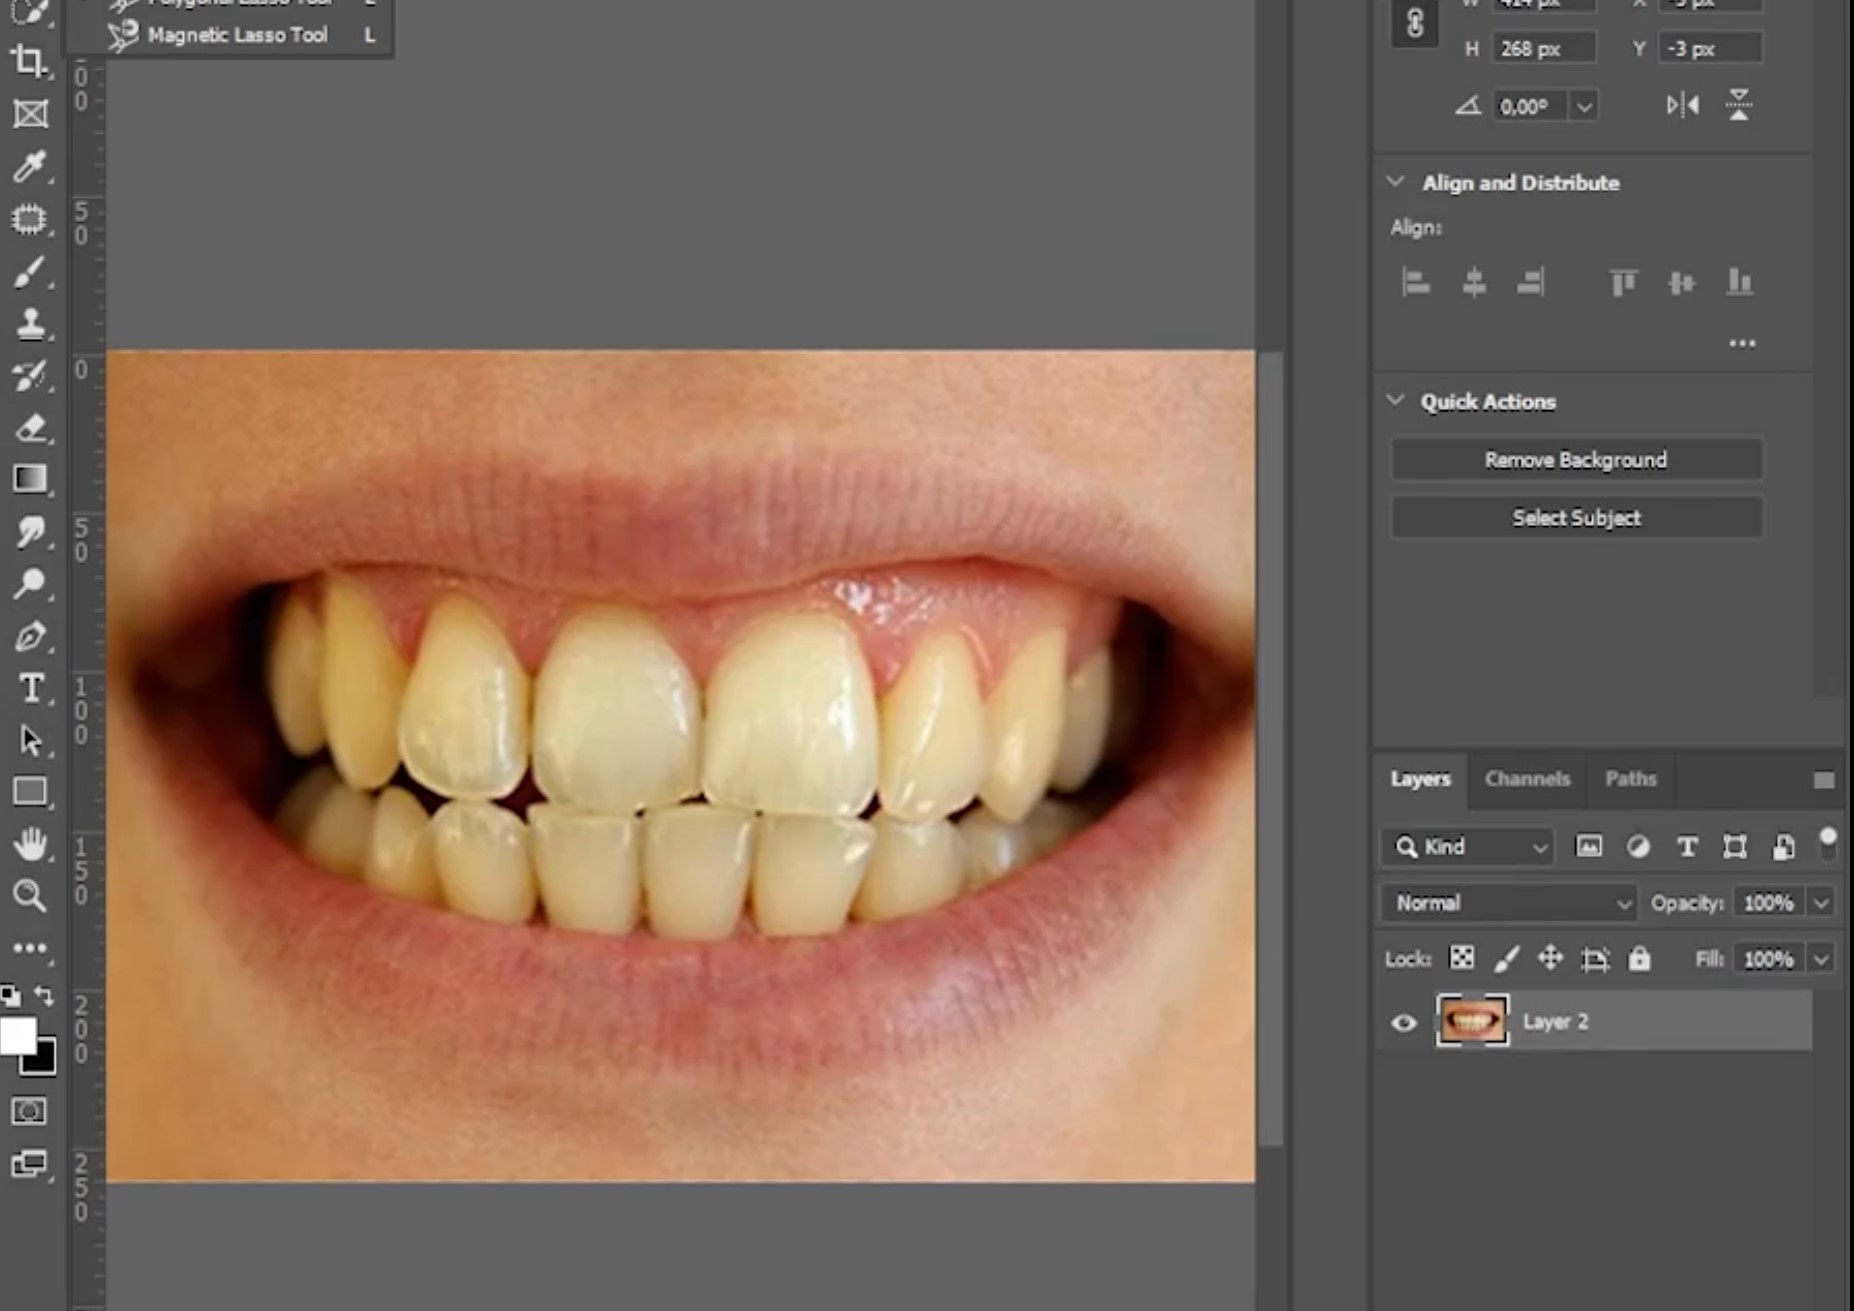Switch to the Channels tab
1854x1311 pixels.
point(1527,778)
